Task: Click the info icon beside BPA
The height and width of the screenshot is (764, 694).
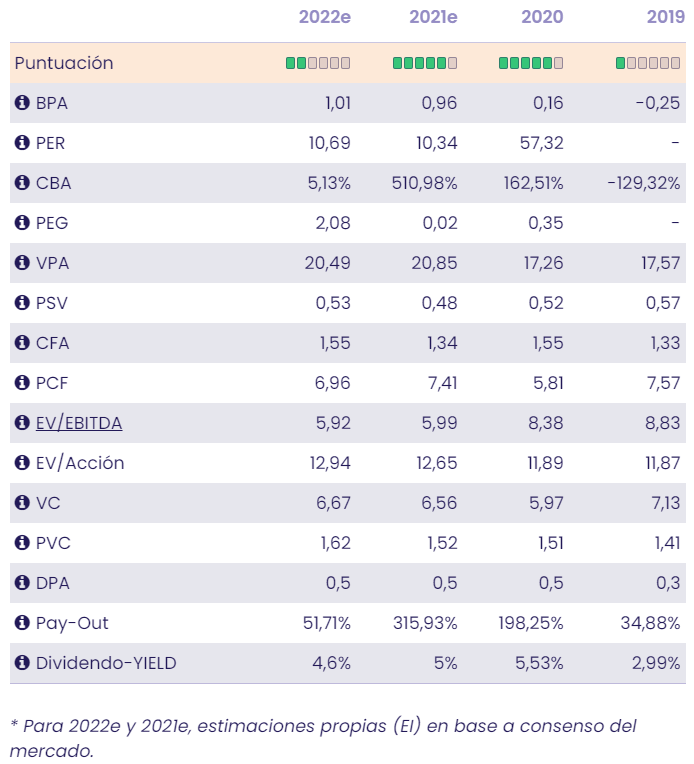Action: [x=22, y=103]
